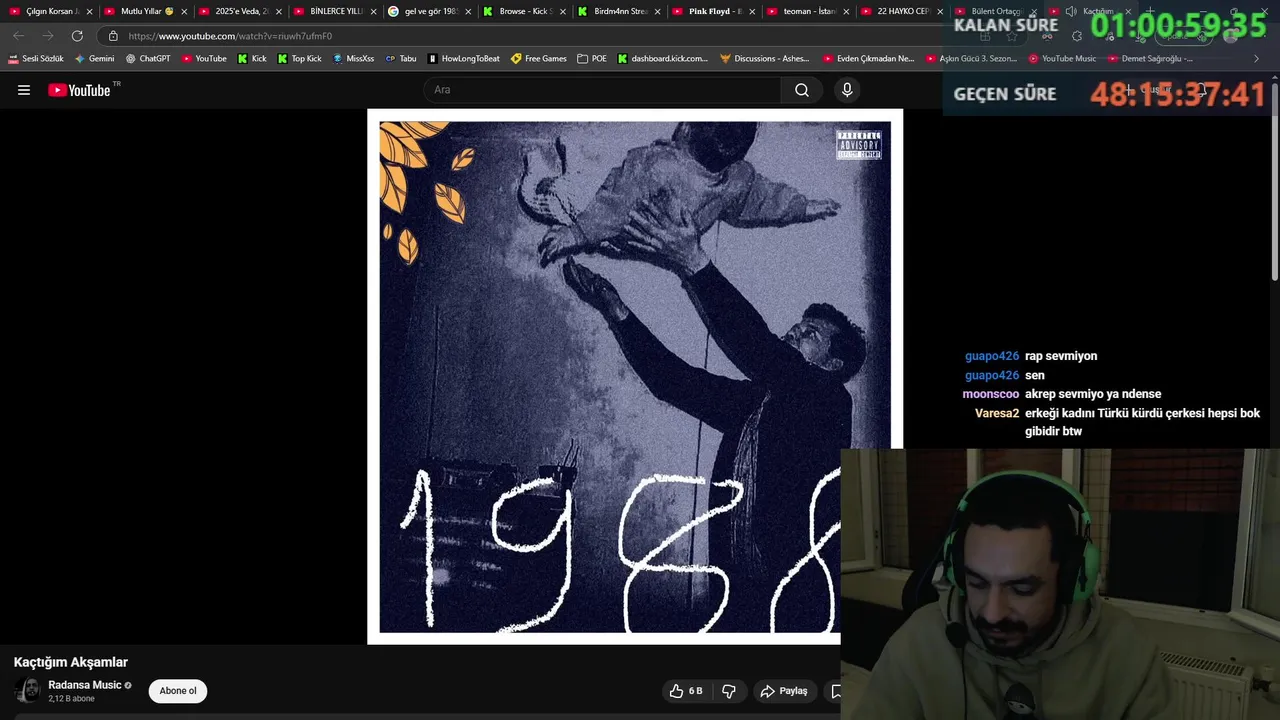
Task: Focus the 'Ara' search field
Action: point(603,90)
